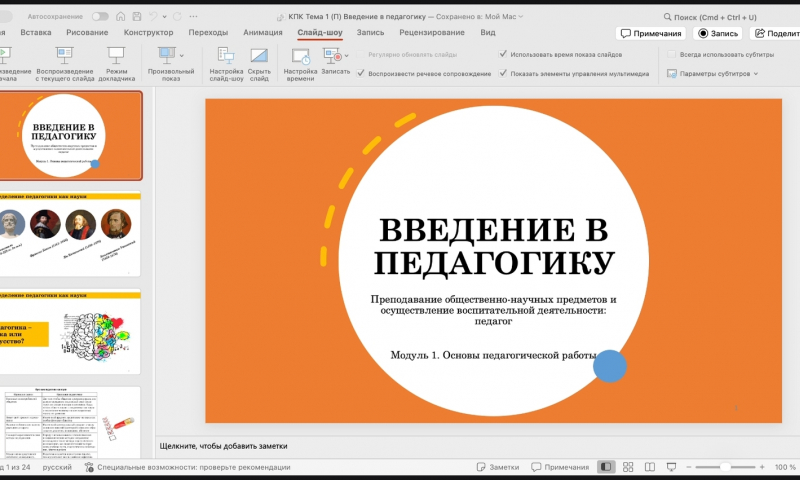
Task: Open the Переходы tab
Action: tap(208, 32)
